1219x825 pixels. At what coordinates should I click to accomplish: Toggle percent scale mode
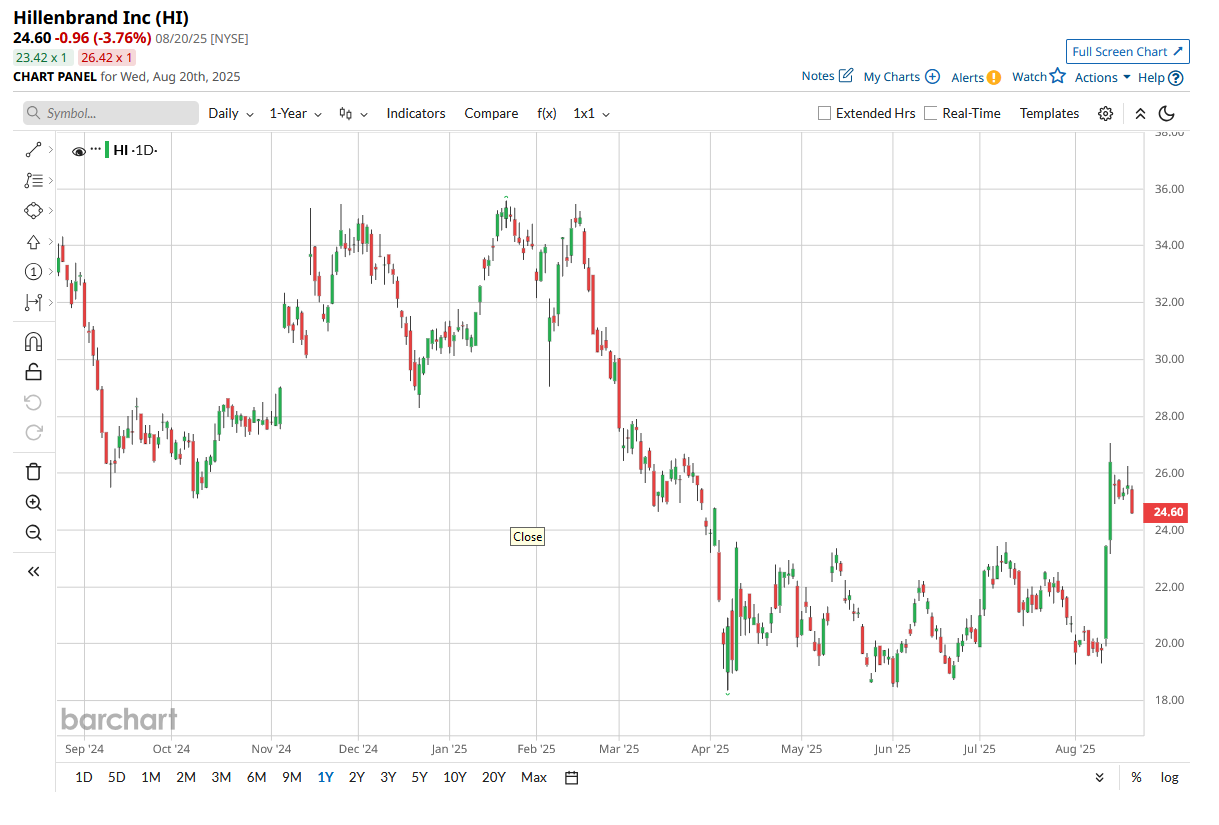point(1136,777)
